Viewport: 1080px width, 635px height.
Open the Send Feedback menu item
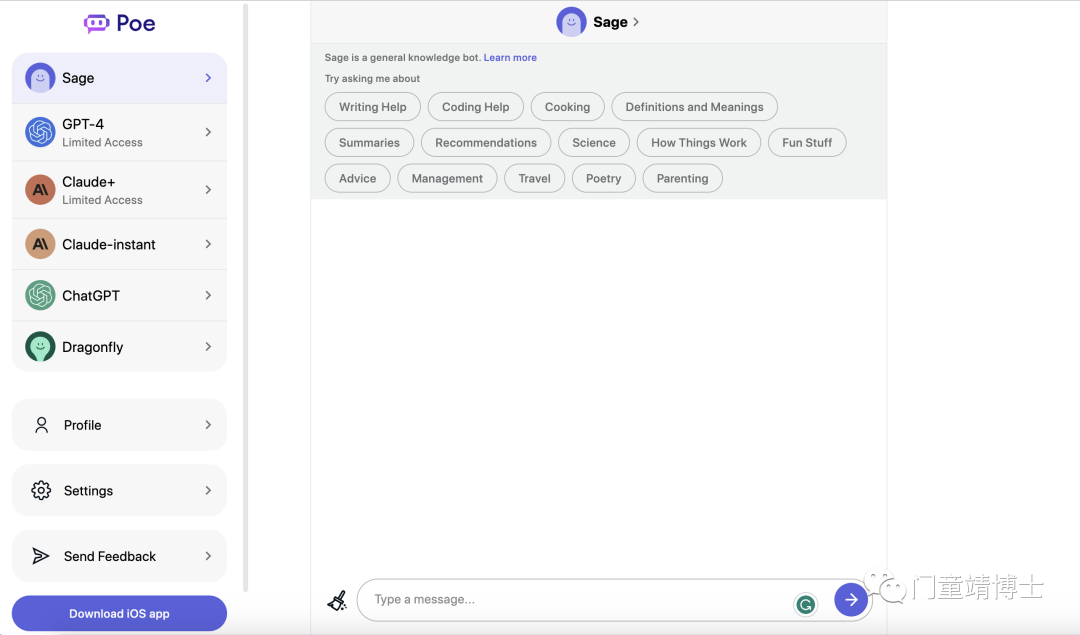pos(119,556)
